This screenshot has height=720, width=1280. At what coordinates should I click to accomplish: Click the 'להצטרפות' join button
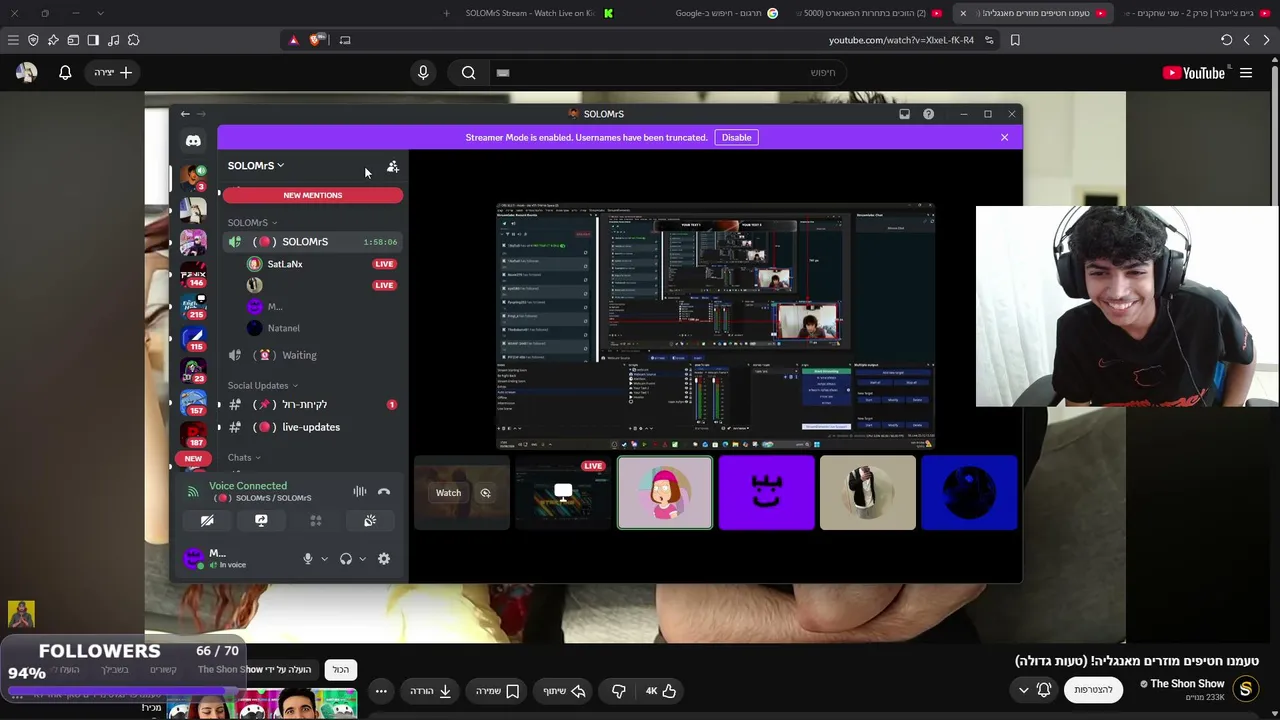pos(1093,690)
